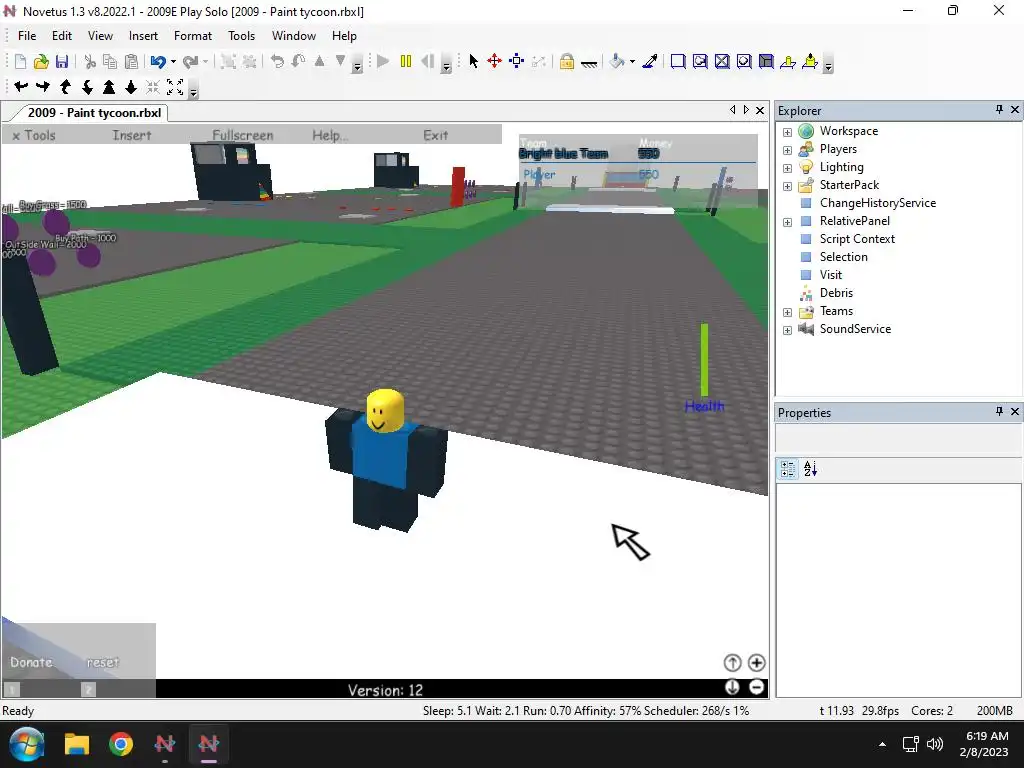1024x768 pixels.
Task: Click the in-game Exit button
Action: tap(435, 135)
